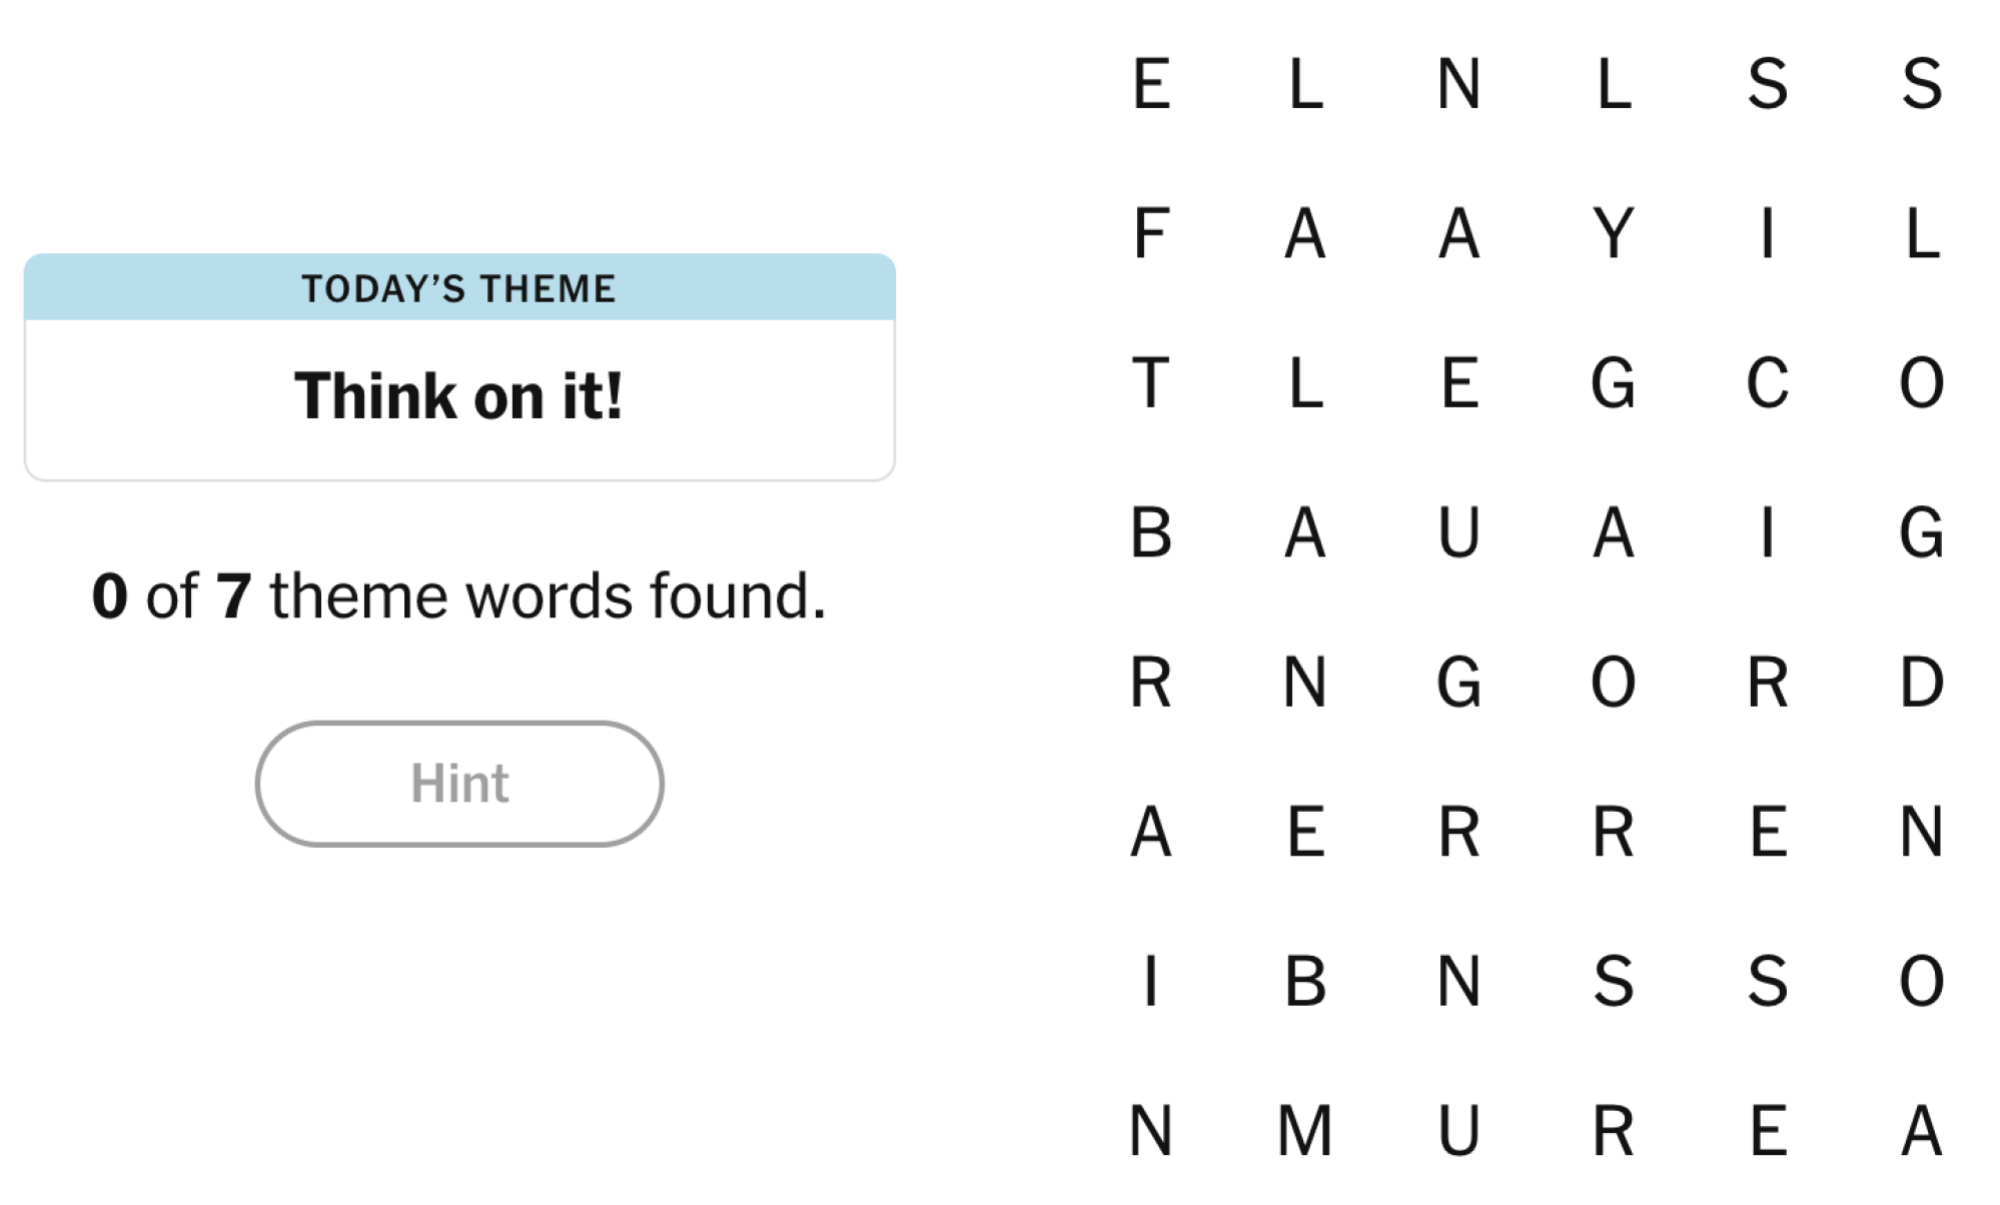Tap the A in the grid's bottom-right corner
The height and width of the screenshot is (1205, 2000).
[1921, 1131]
